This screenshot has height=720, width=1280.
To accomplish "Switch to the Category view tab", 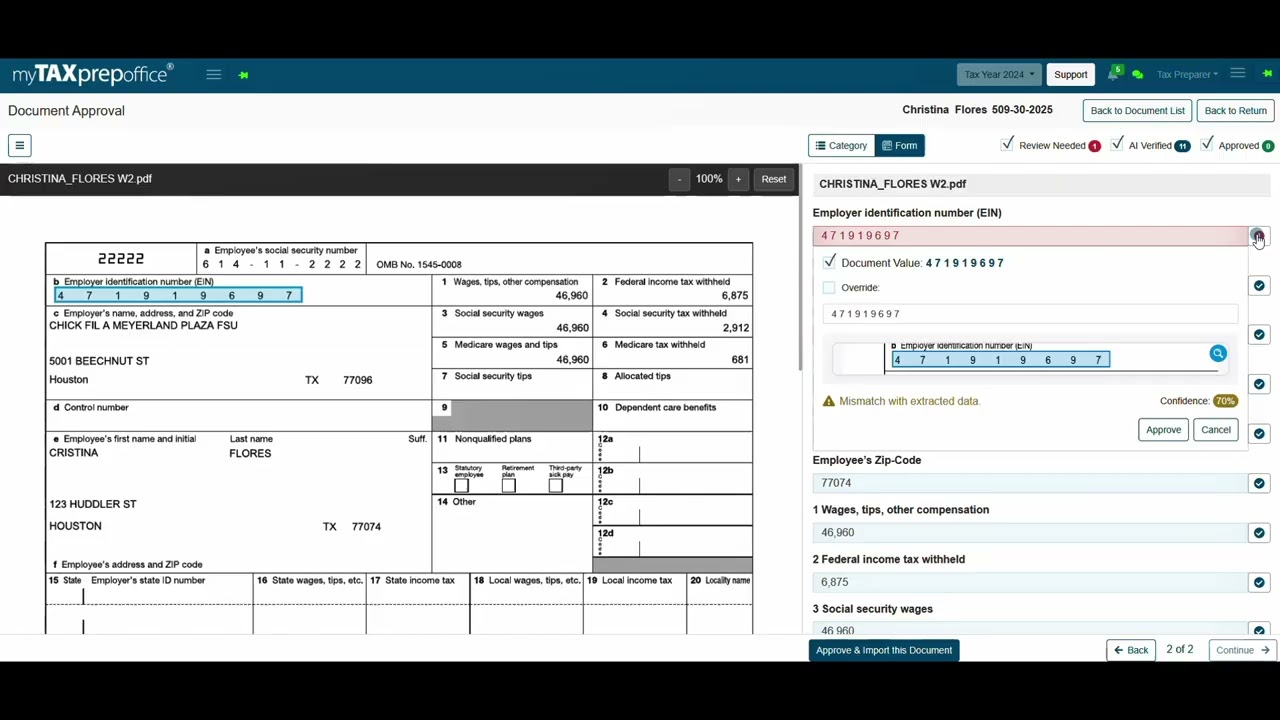I will tap(841, 146).
